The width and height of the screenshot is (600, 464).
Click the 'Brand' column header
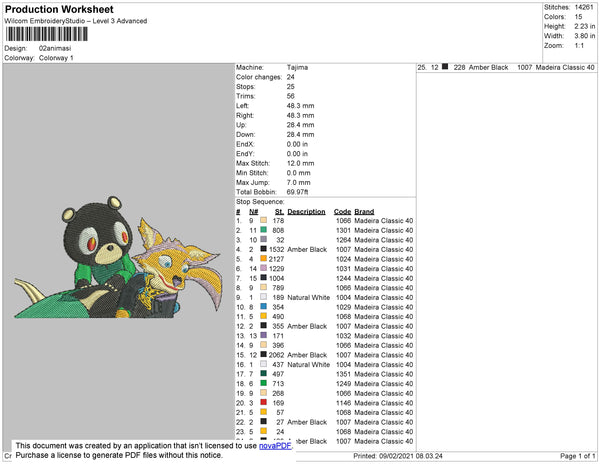point(364,212)
